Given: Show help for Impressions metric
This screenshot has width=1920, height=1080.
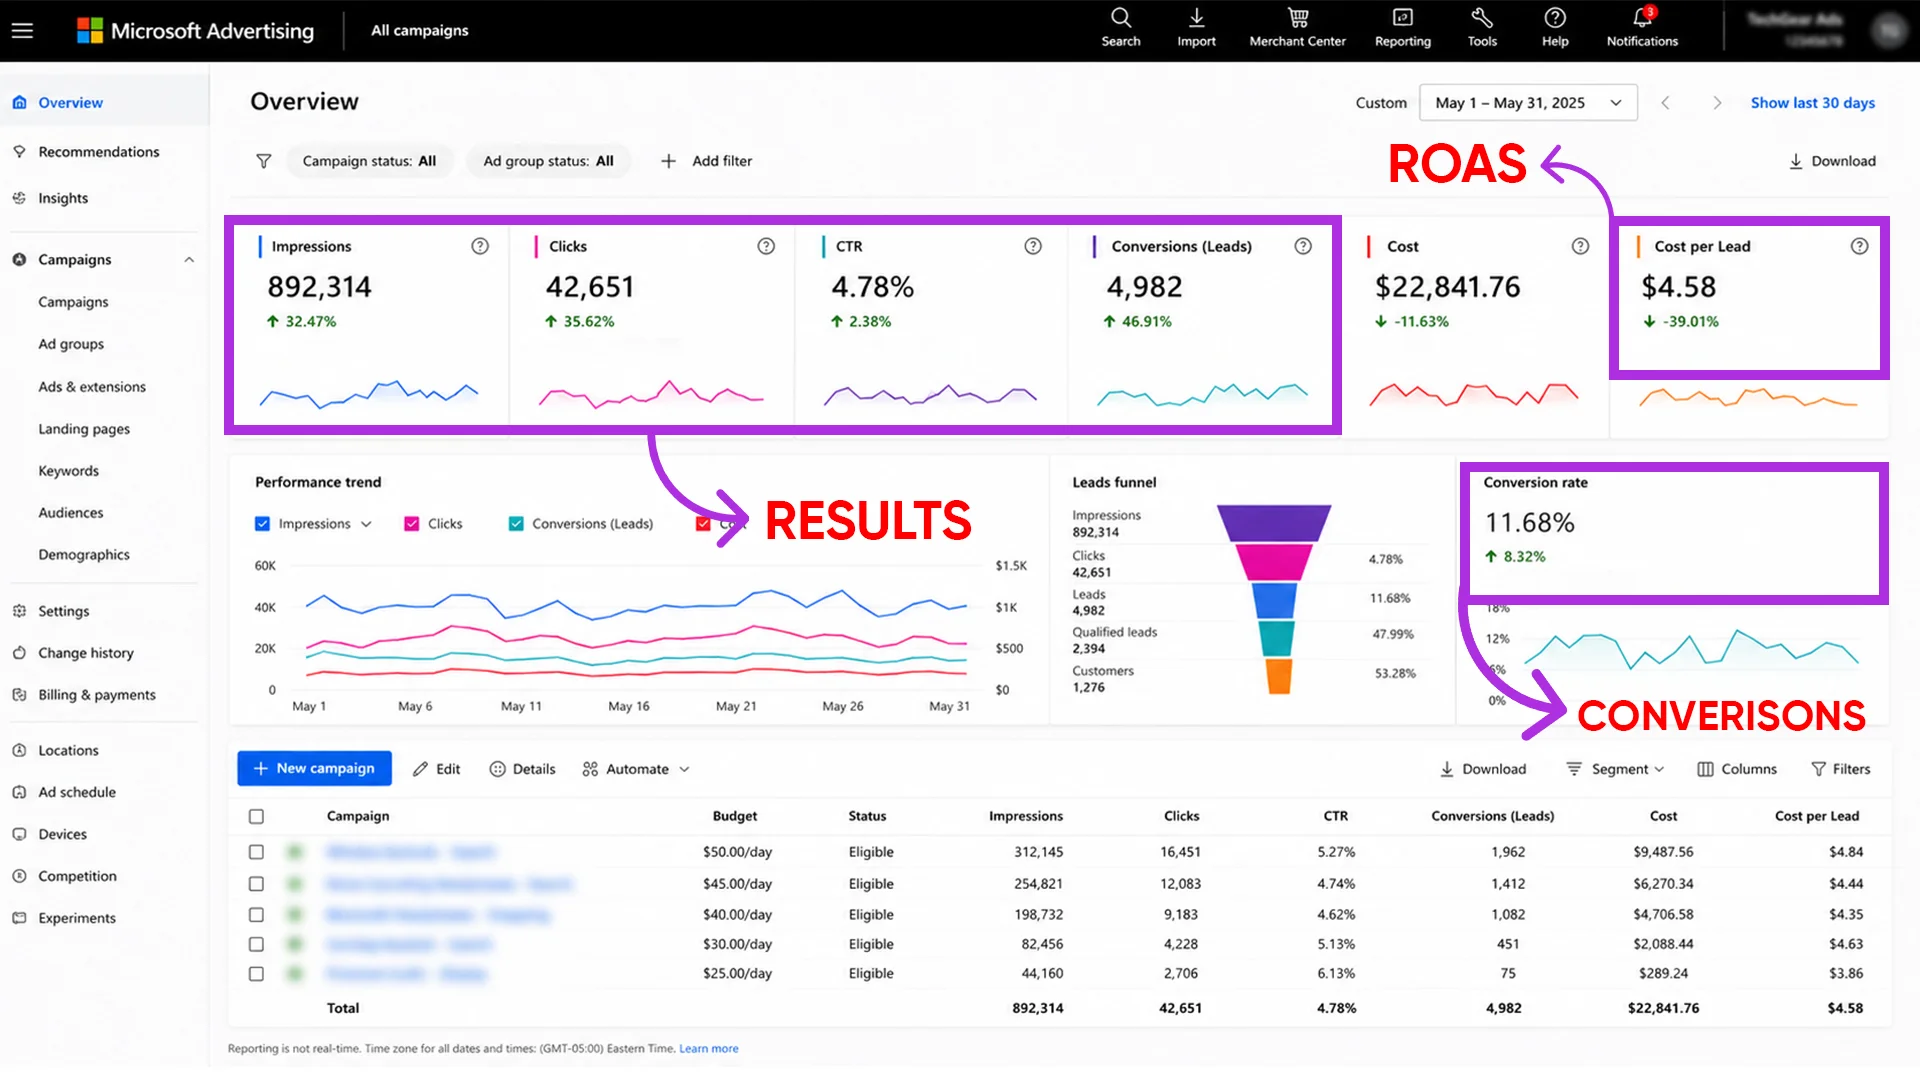Looking at the screenshot, I should click(480, 246).
